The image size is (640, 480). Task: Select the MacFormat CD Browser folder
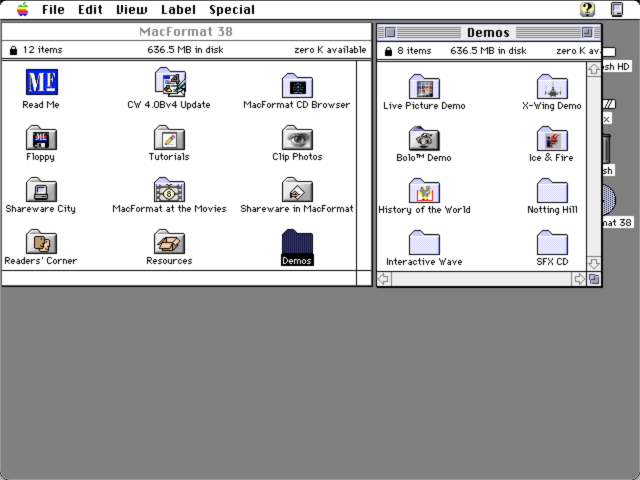(x=297, y=85)
